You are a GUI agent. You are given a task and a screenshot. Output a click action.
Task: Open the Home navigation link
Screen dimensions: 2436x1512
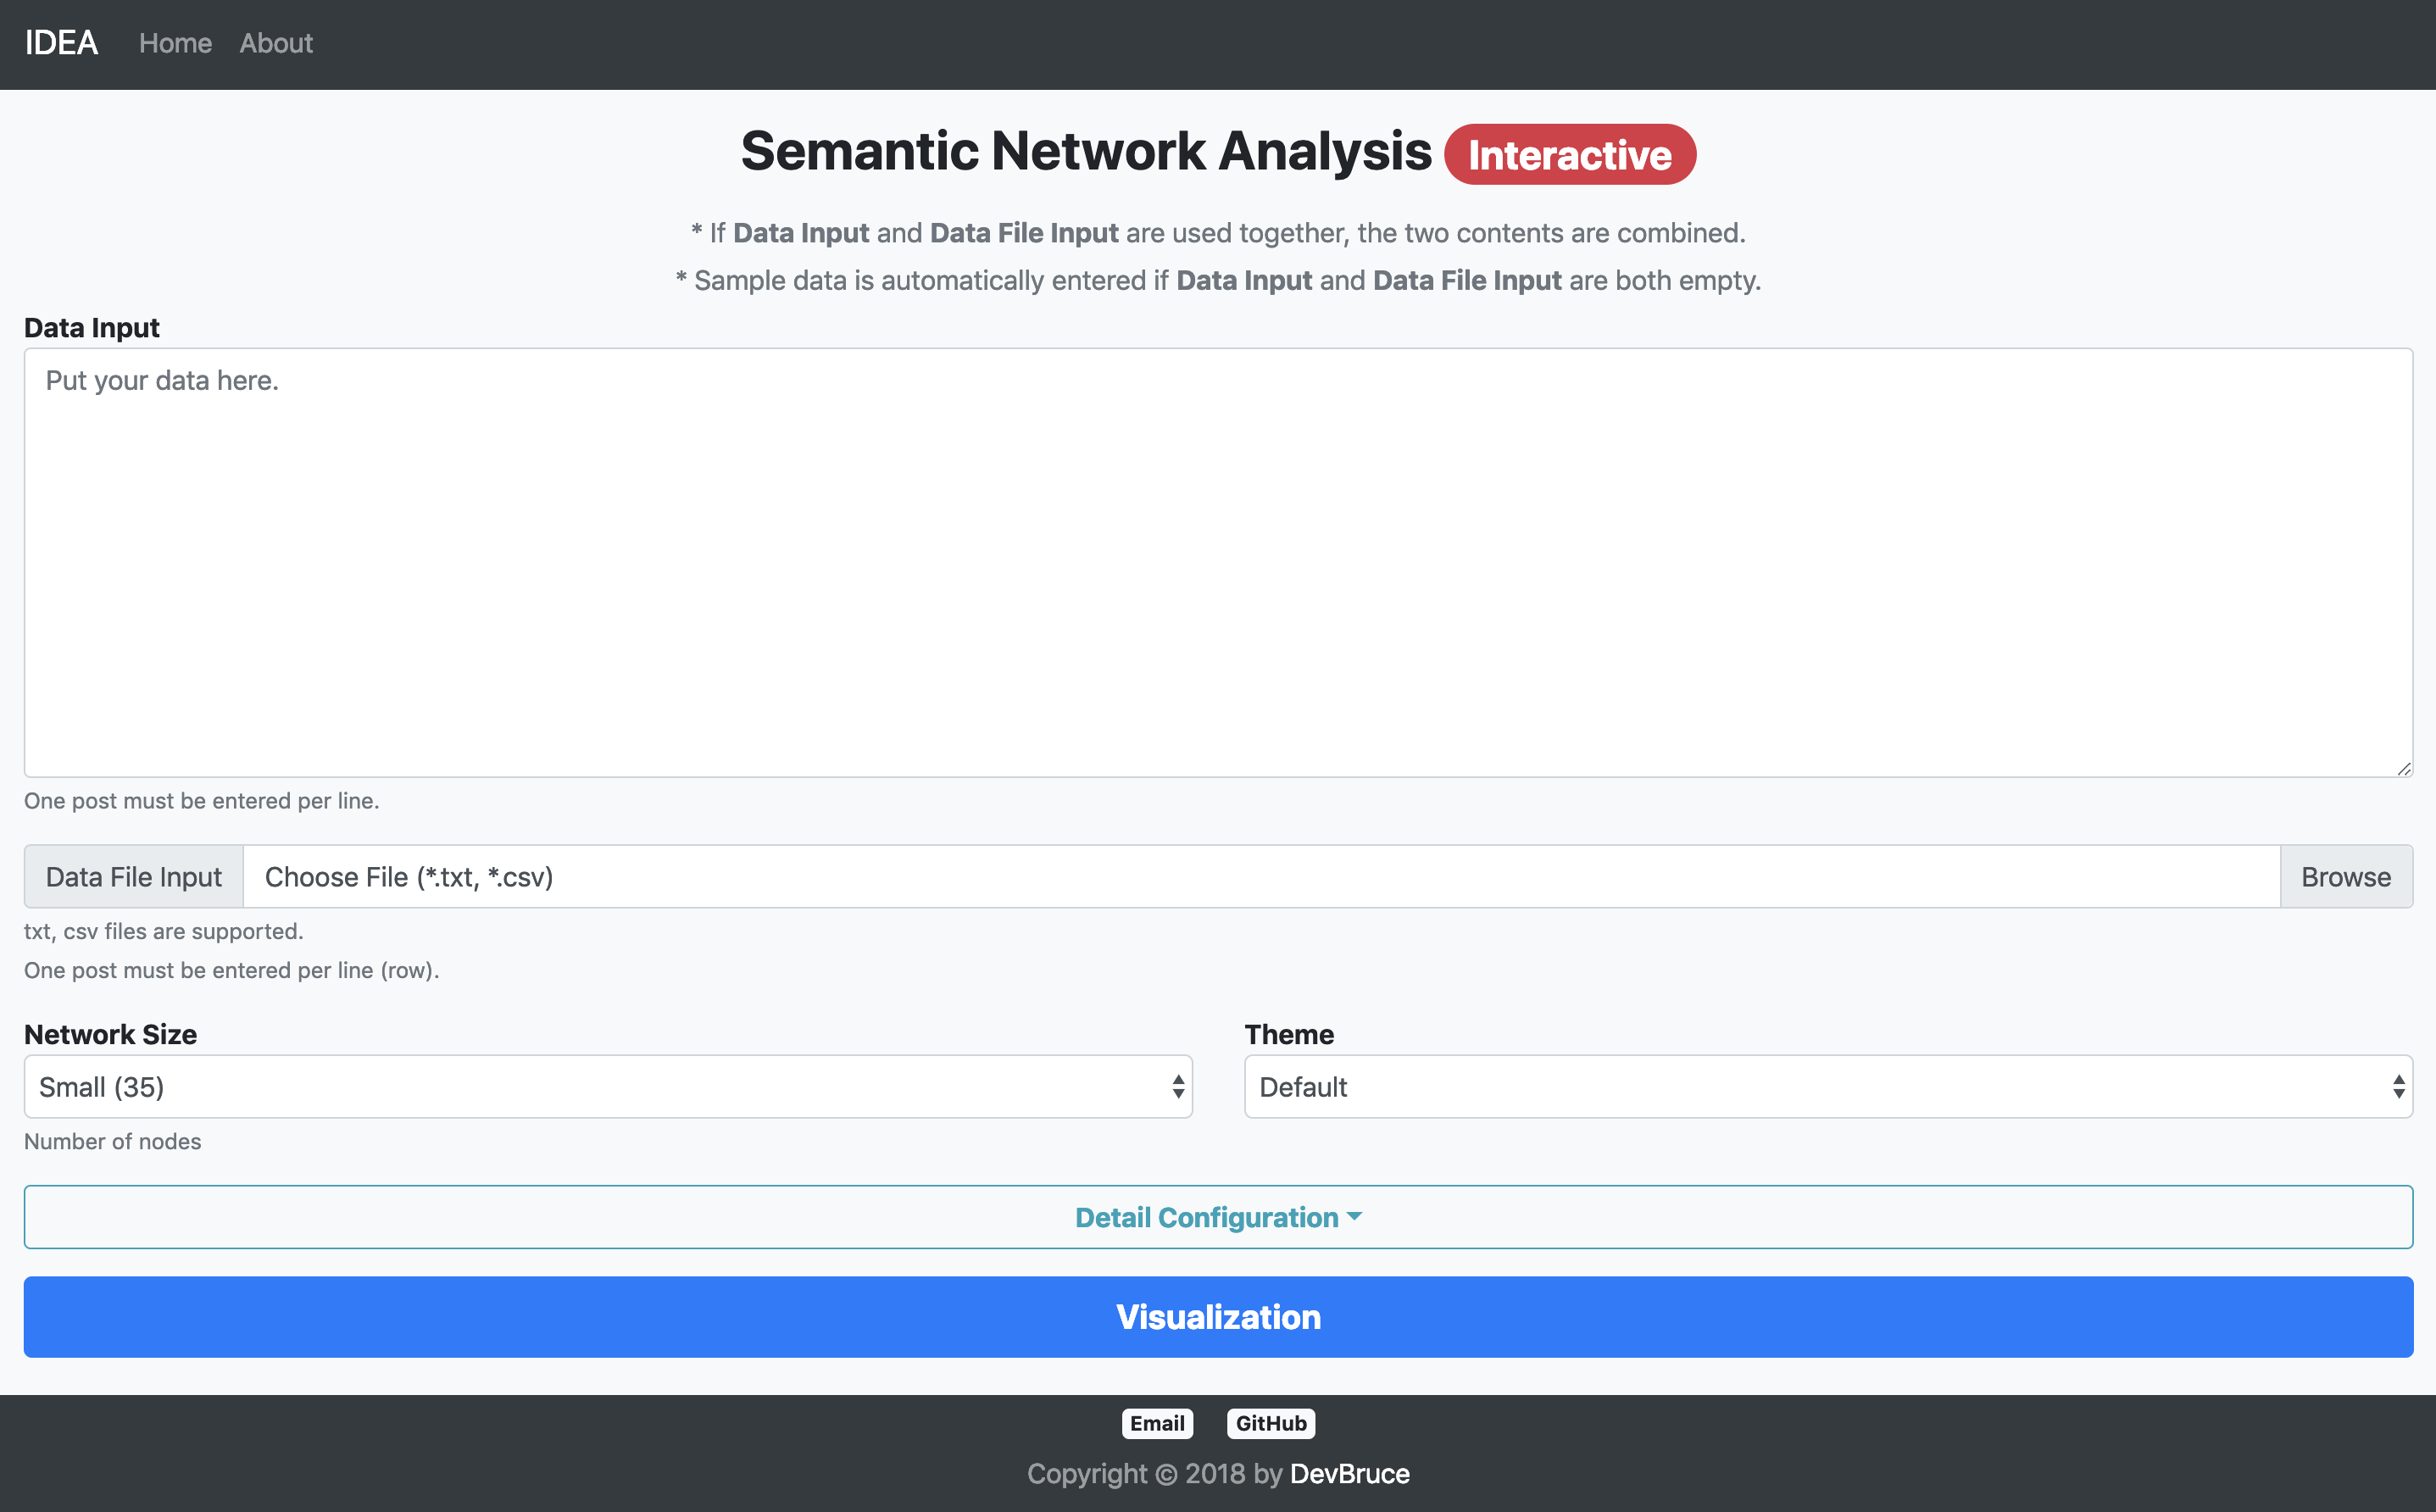(x=175, y=43)
